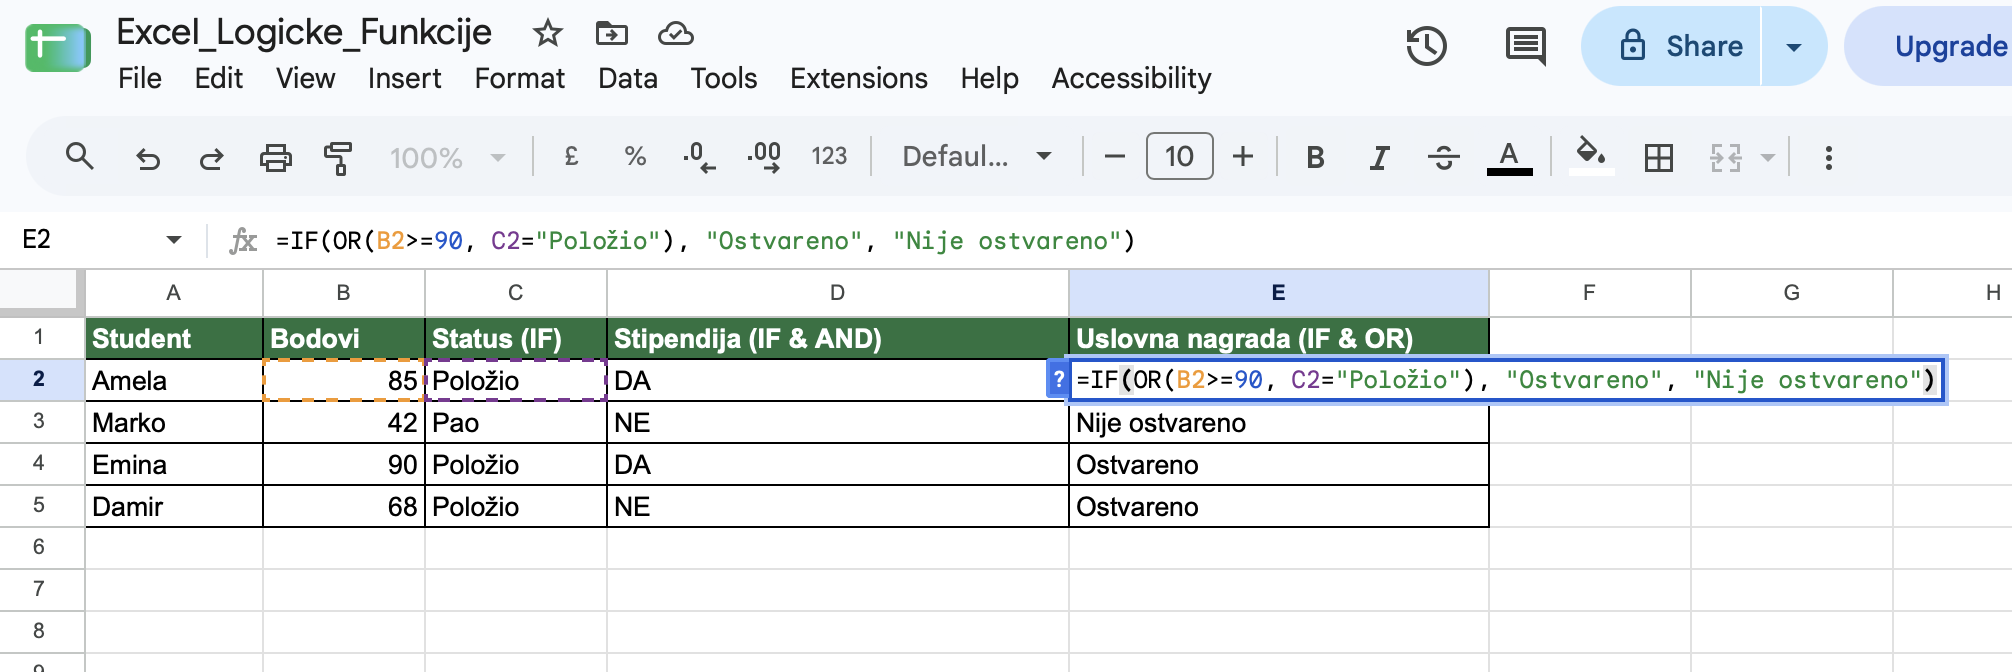Image resolution: width=2012 pixels, height=672 pixels.
Task: Select the 'Uslovna nagrada (IF & OR)' header
Action: tap(1278, 338)
